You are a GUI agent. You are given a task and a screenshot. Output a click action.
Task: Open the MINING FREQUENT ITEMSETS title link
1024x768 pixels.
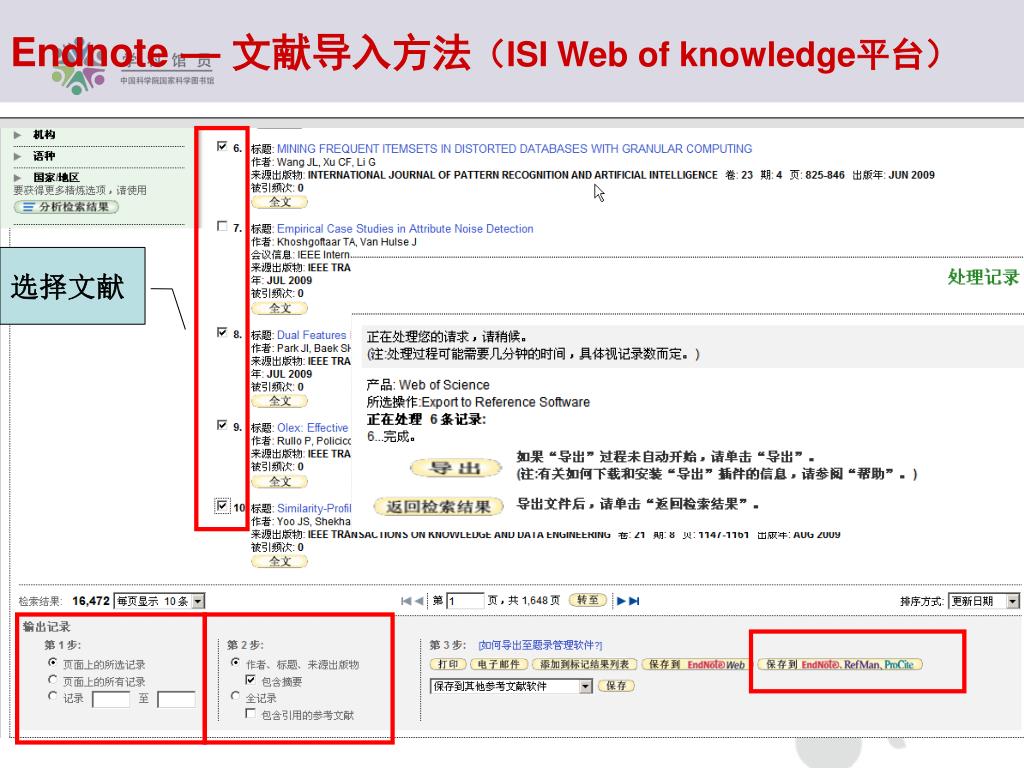[515, 149]
